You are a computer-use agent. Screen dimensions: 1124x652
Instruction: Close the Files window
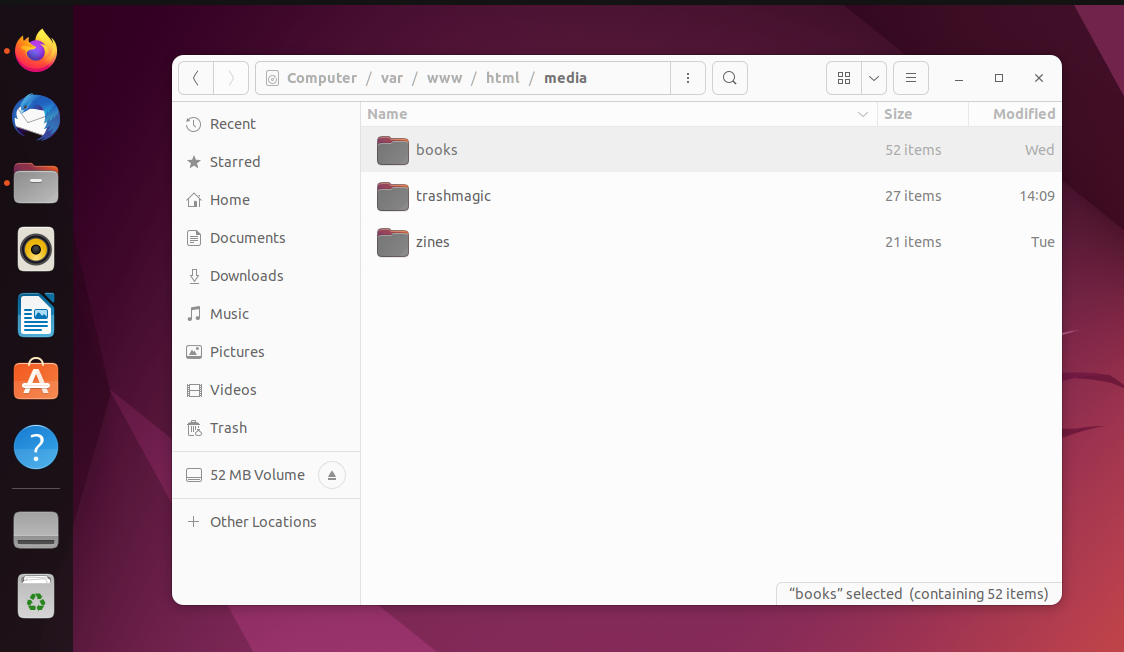(1039, 78)
